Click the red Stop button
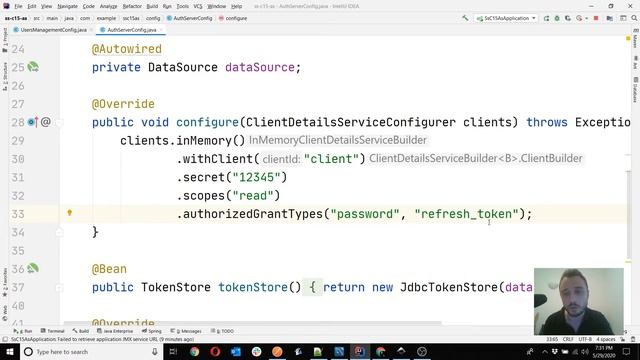640x360 pixels. tap(596, 18)
